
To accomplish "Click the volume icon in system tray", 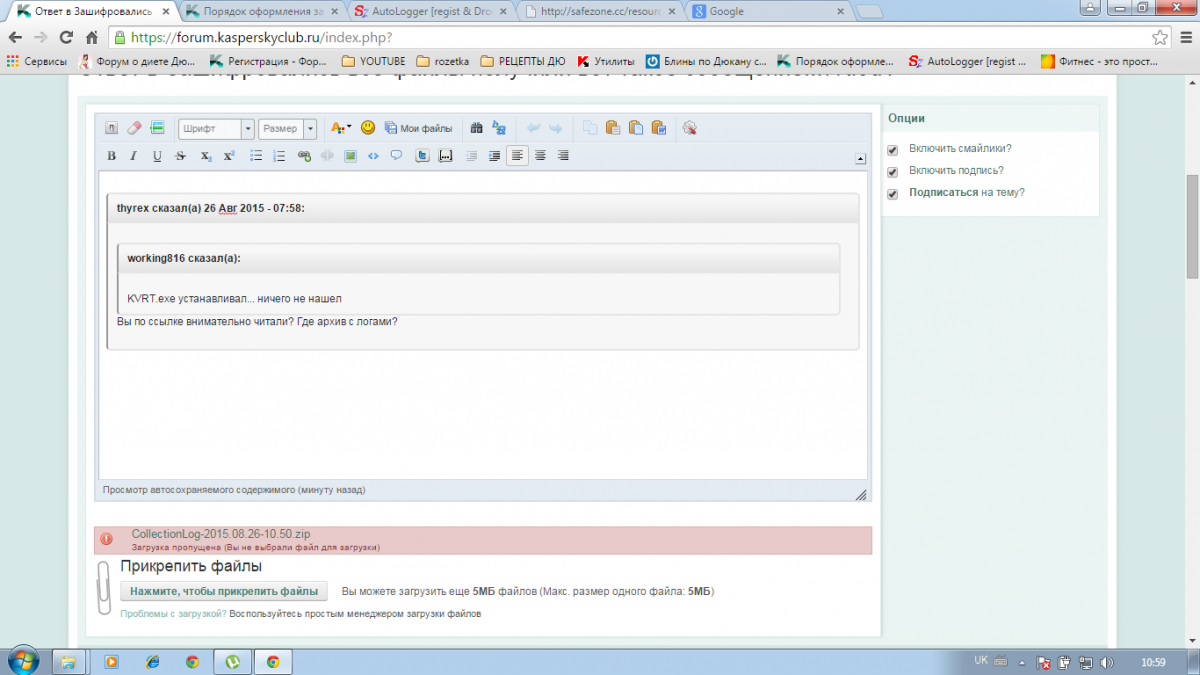I will point(1109,662).
